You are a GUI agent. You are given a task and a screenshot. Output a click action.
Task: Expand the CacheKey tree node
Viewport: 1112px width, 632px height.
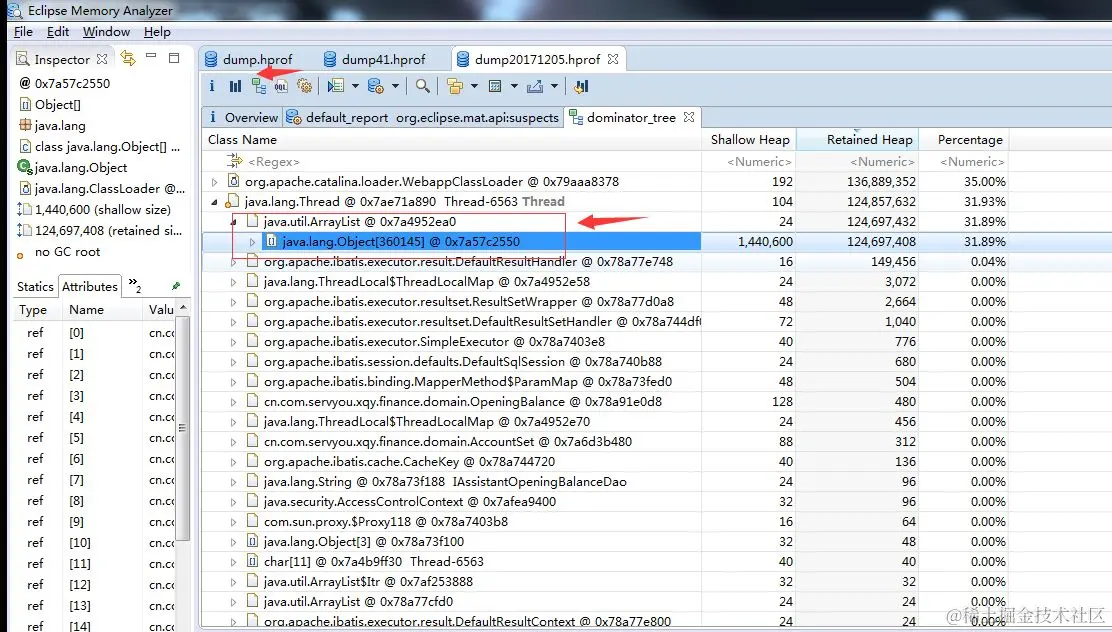tap(233, 462)
